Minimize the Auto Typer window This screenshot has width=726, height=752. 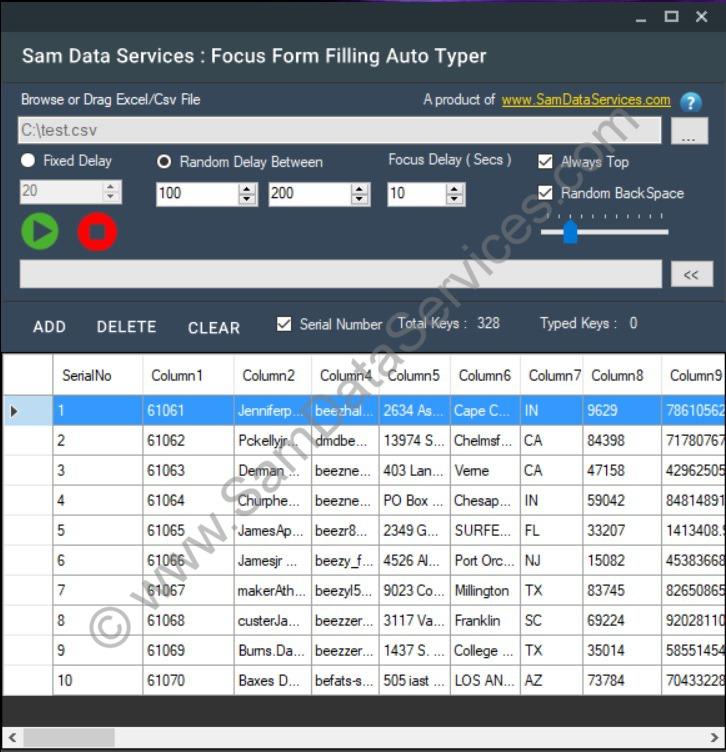click(641, 17)
